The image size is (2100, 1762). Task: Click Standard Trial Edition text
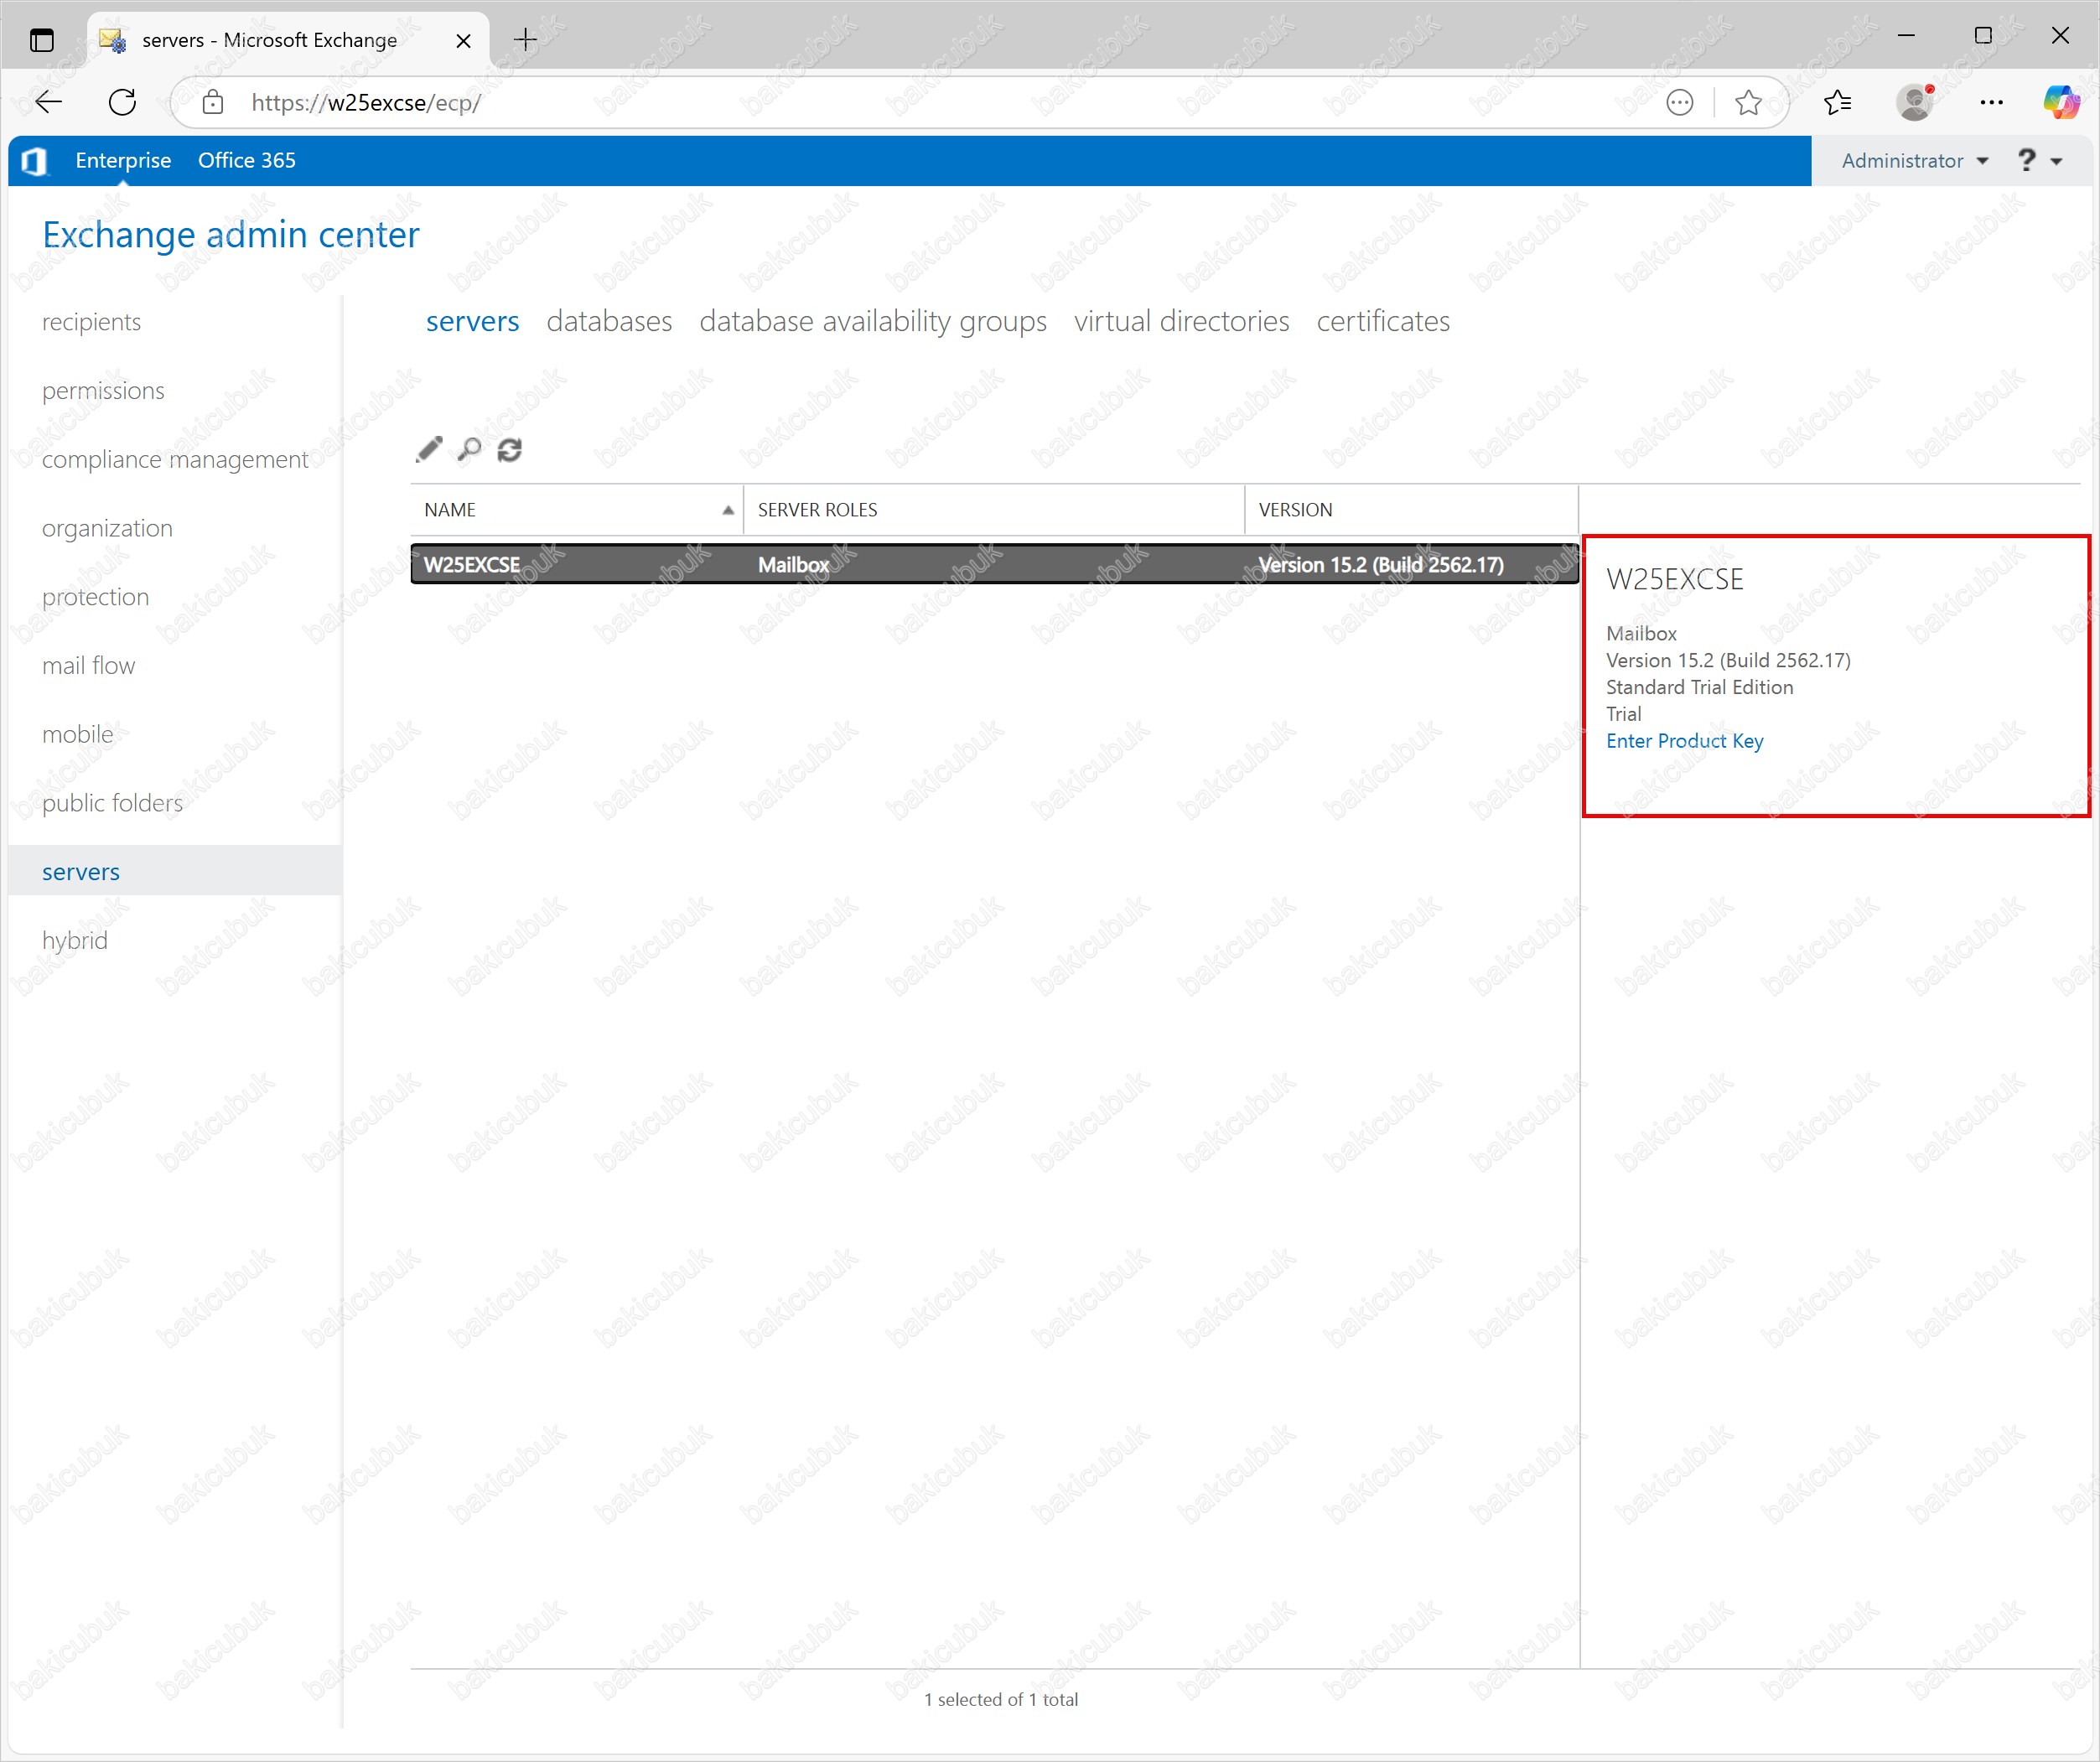pyautogui.click(x=1700, y=687)
